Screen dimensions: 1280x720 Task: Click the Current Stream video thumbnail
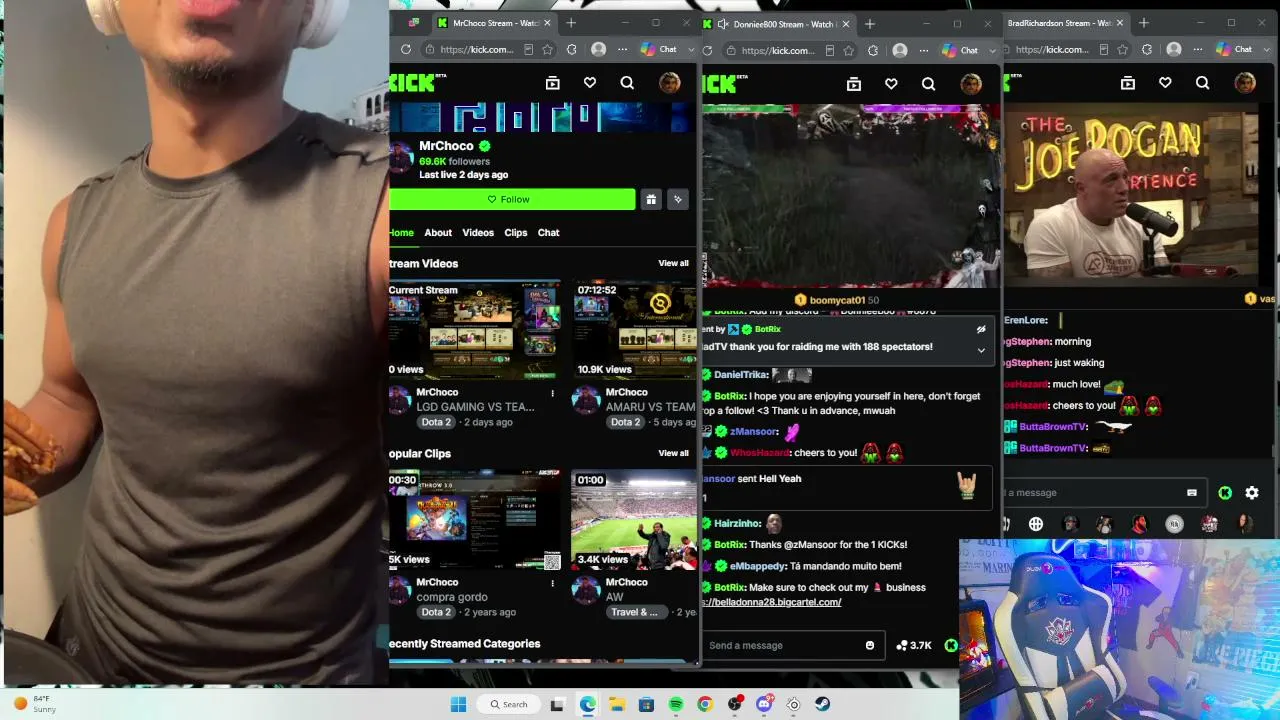[475, 329]
